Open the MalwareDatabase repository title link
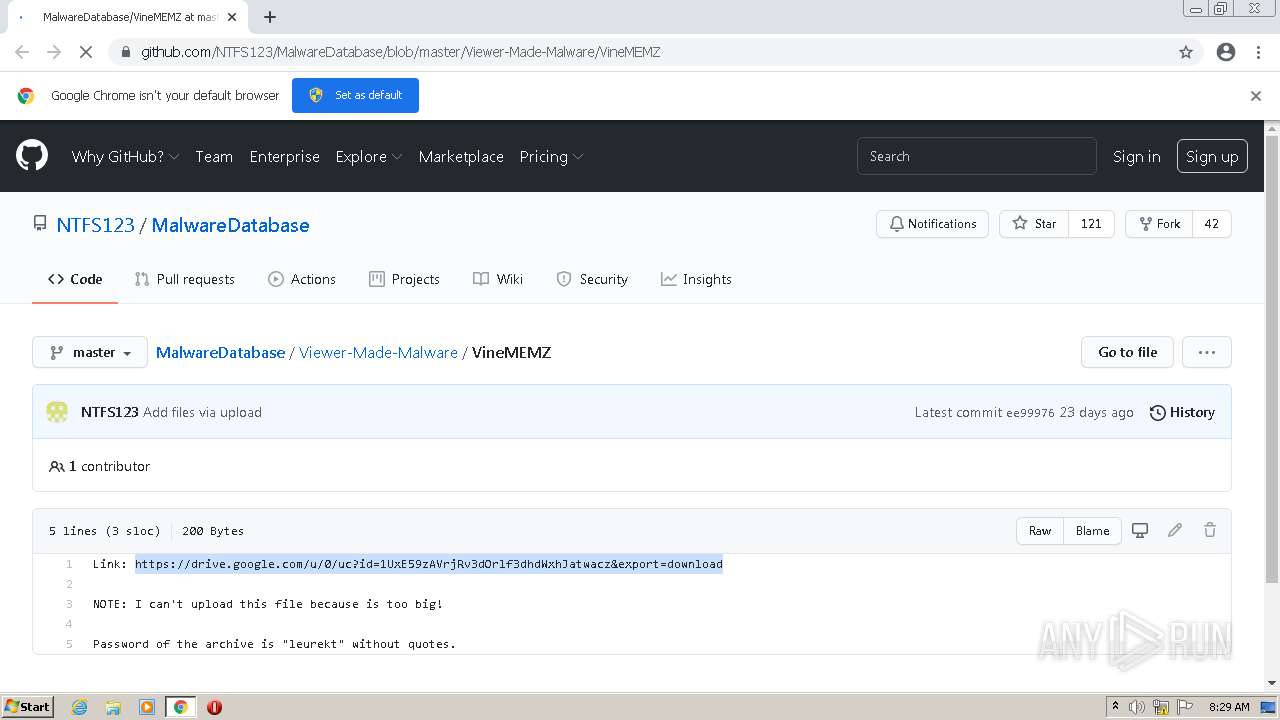 click(x=230, y=225)
